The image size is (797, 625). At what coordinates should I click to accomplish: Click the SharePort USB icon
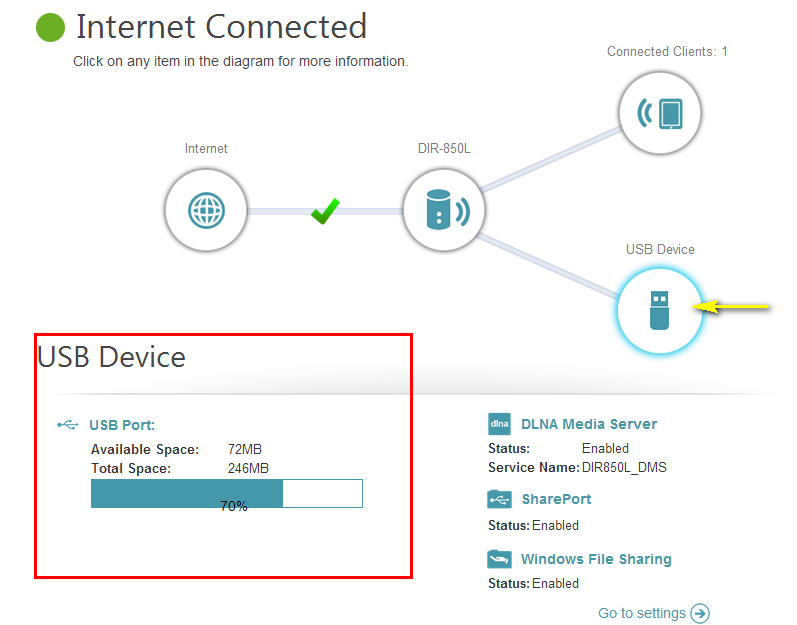[x=499, y=499]
